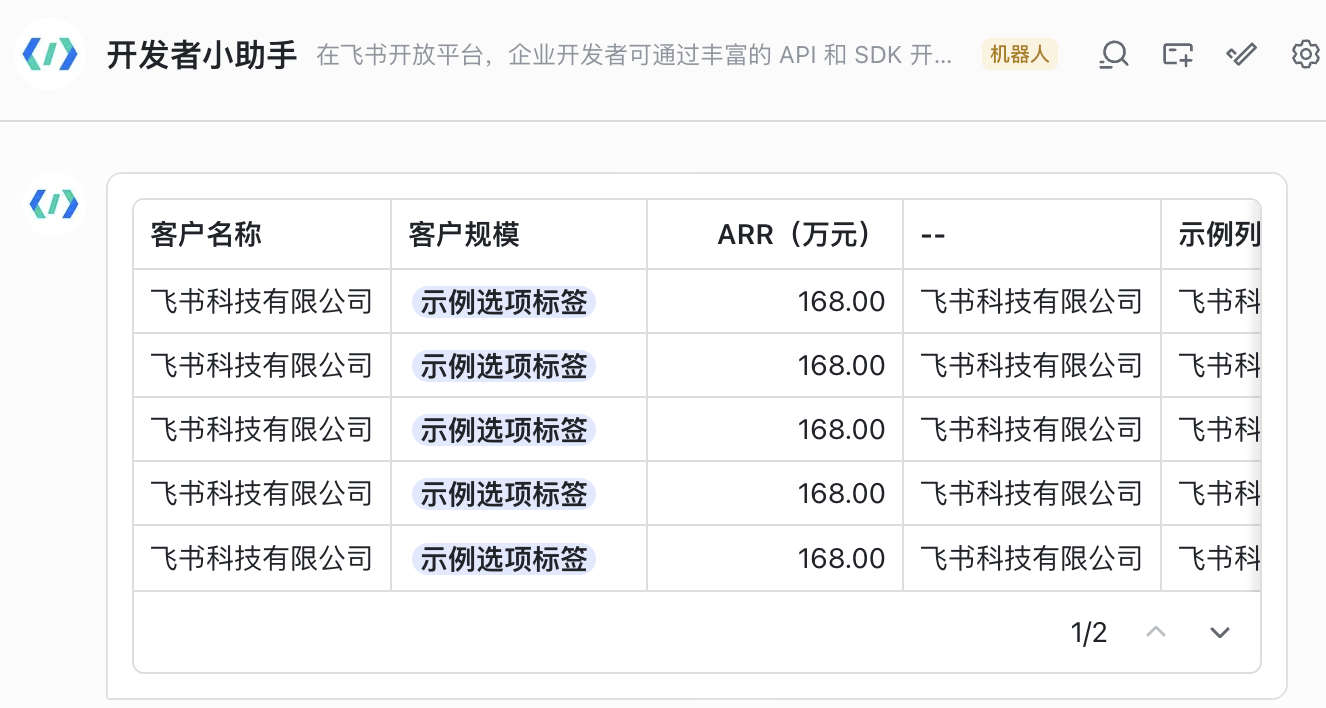Screen dimensions: 1326x708
Task: Select the "--" column header
Action: pyautogui.click(x=933, y=235)
